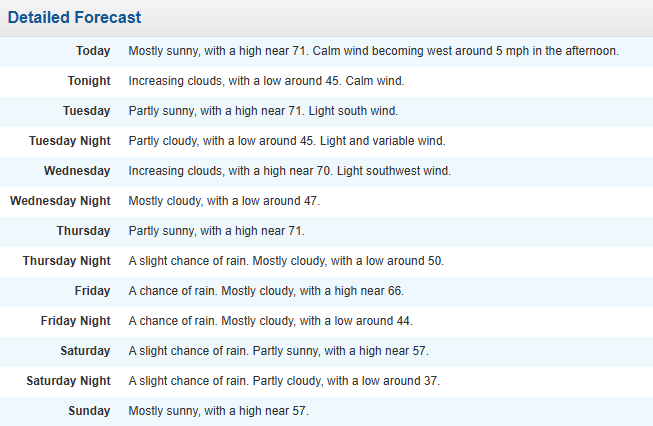Click the Thursday Night label
The image size is (653, 426).
point(67,261)
